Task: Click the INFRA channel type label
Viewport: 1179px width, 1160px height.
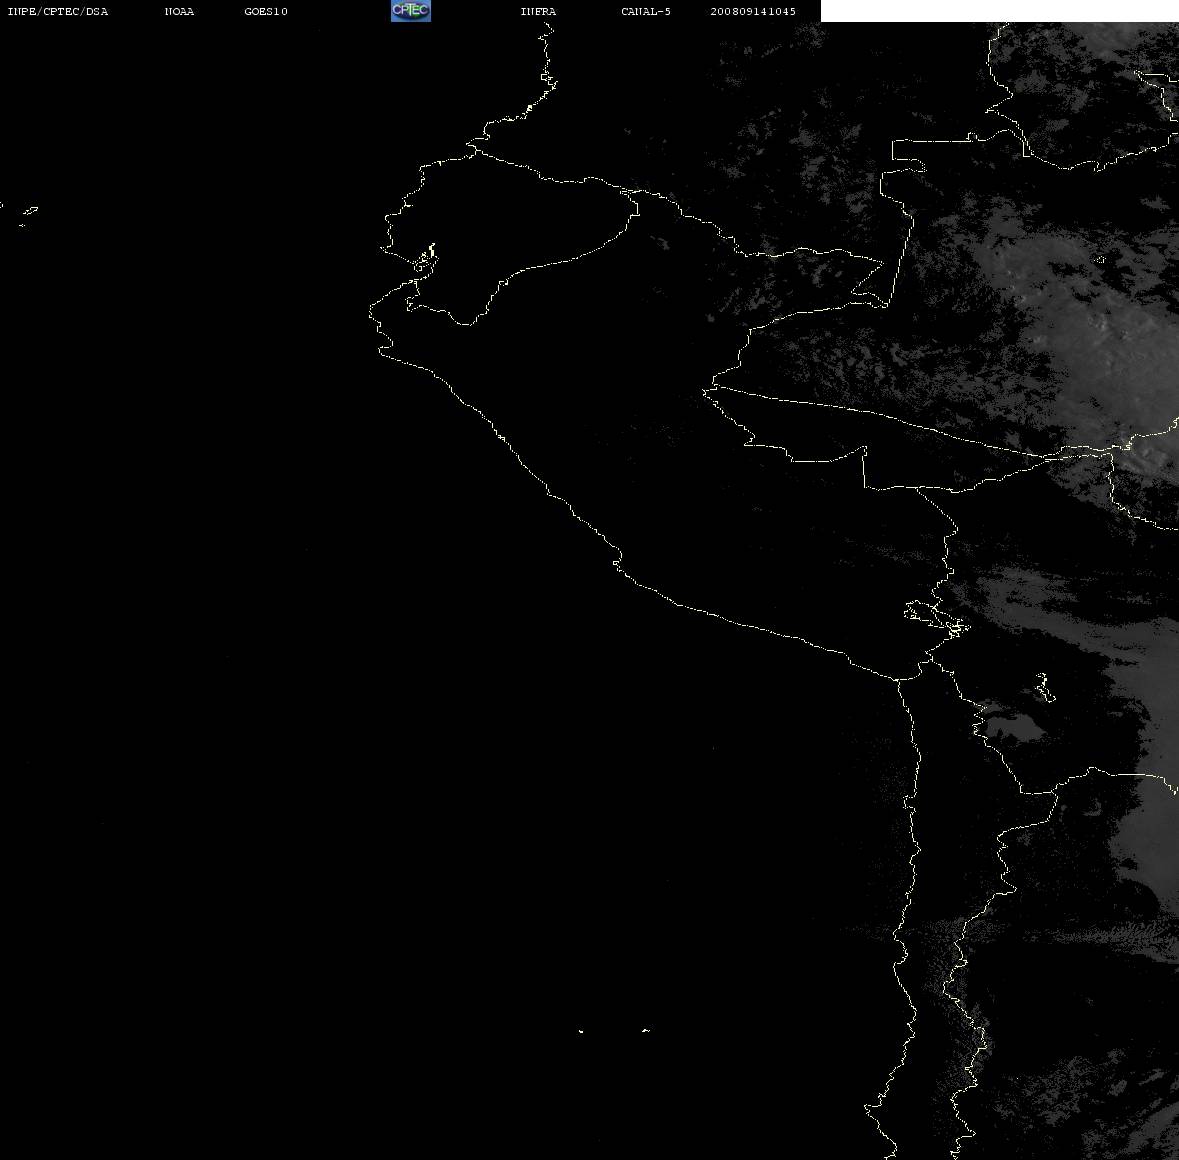Action: pos(538,11)
